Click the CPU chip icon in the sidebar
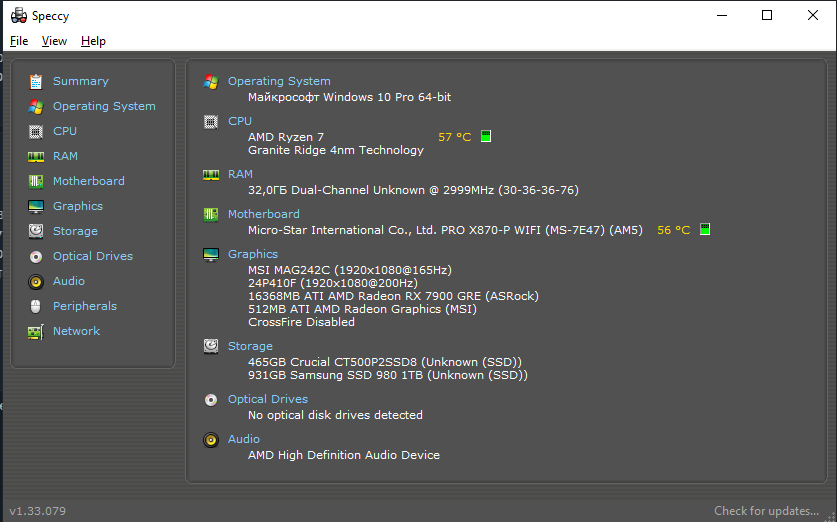Screen dimensions: 837x522 click(x=36, y=131)
